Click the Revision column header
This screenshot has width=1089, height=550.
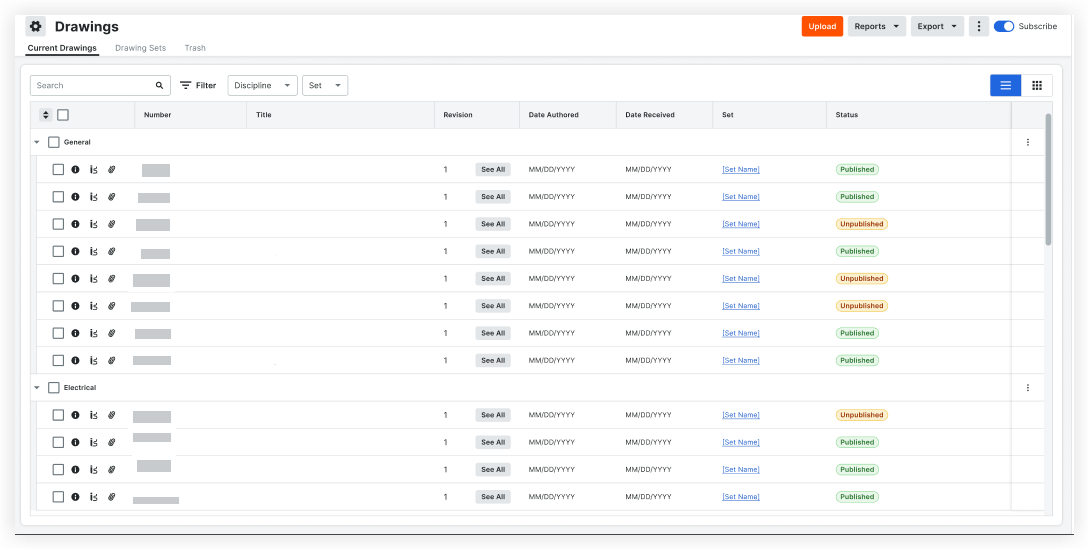click(x=458, y=115)
